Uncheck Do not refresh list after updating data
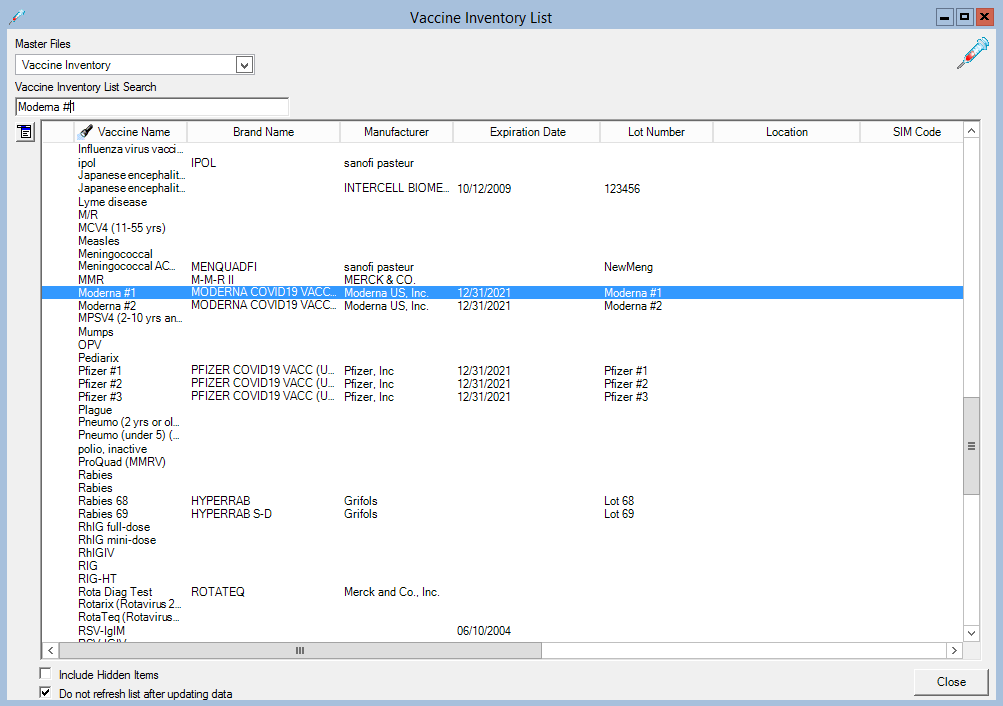The image size is (1003, 706). [x=46, y=692]
